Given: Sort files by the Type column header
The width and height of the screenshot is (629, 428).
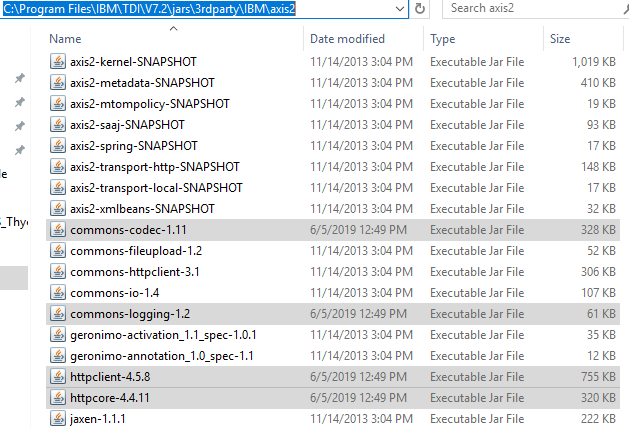Looking at the screenshot, I should 442,39.
